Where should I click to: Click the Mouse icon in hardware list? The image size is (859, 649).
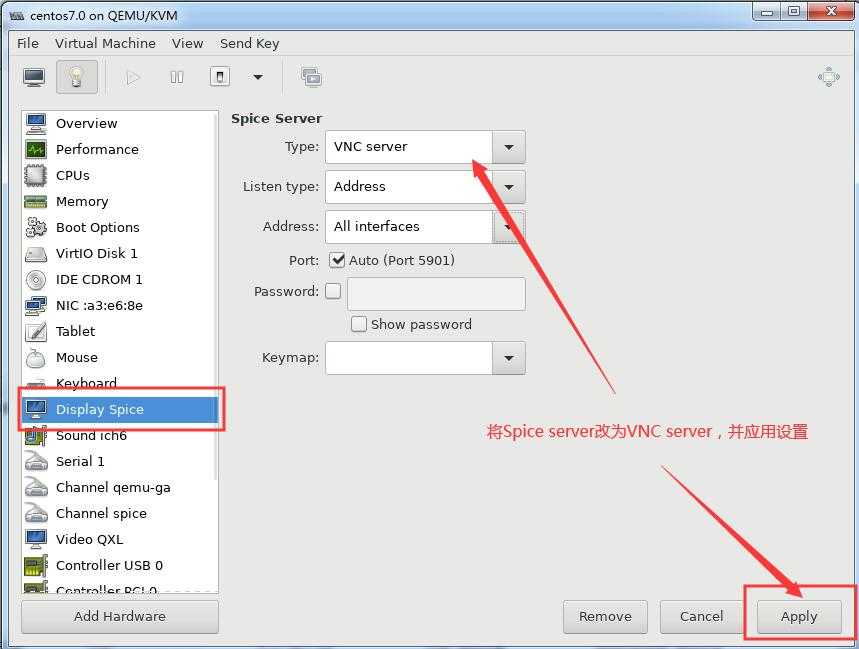[36, 358]
